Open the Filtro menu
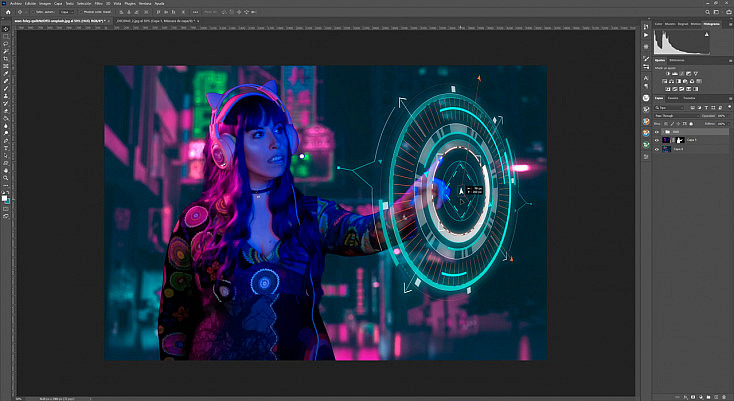The width and height of the screenshot is (734, 401). [x=97, y=4]
